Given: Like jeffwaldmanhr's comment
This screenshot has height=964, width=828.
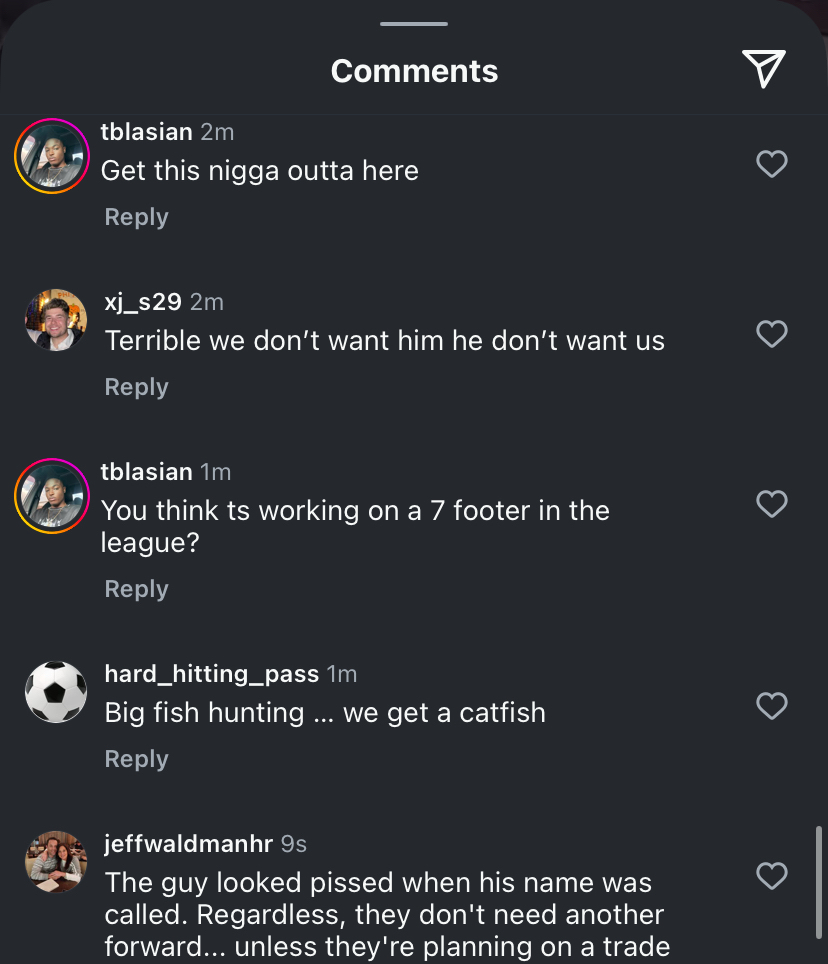Looking at the screenshot, I should [771, 876].
